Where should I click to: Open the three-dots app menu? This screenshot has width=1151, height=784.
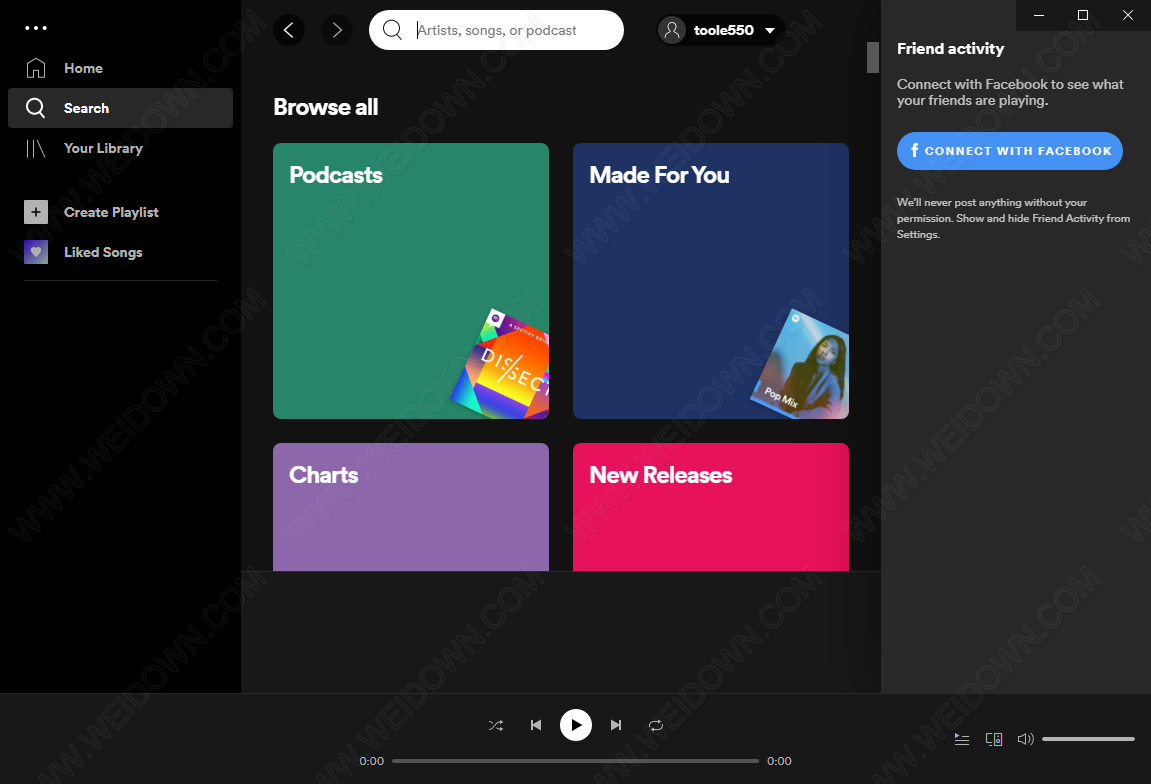tap(35, 28)
